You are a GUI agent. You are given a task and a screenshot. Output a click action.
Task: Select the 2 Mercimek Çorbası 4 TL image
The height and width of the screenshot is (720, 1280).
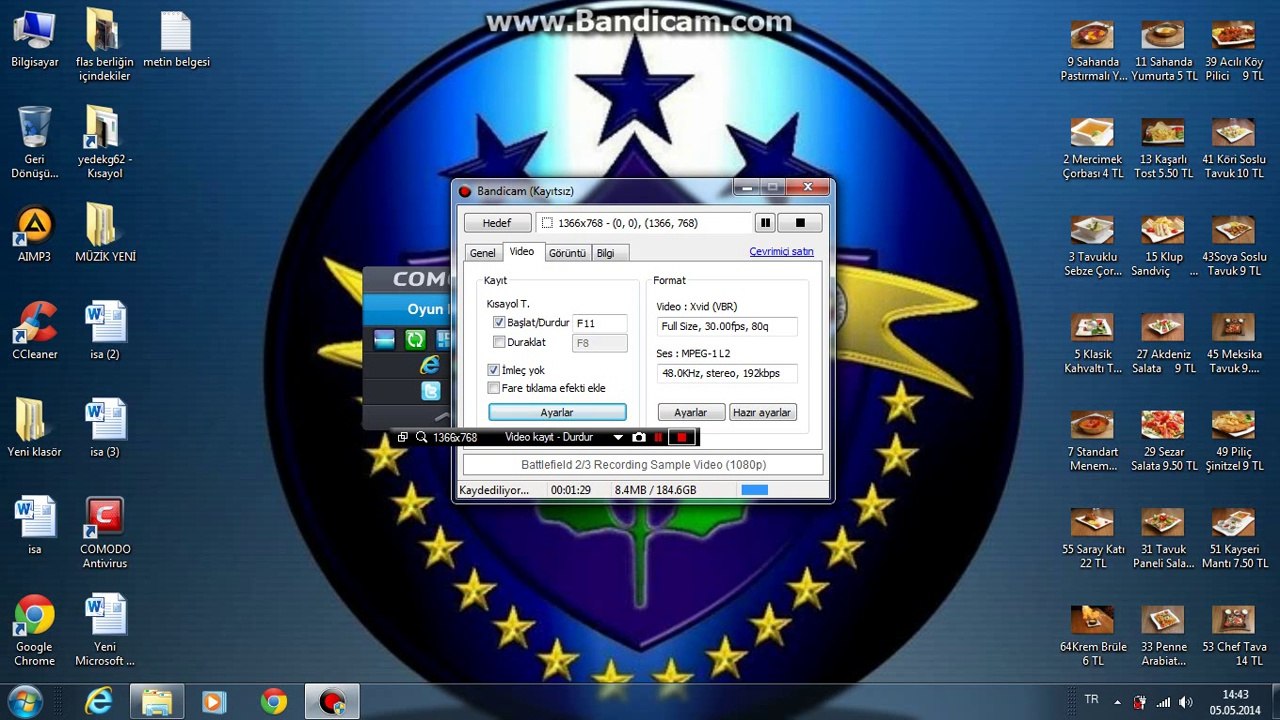1093,149
